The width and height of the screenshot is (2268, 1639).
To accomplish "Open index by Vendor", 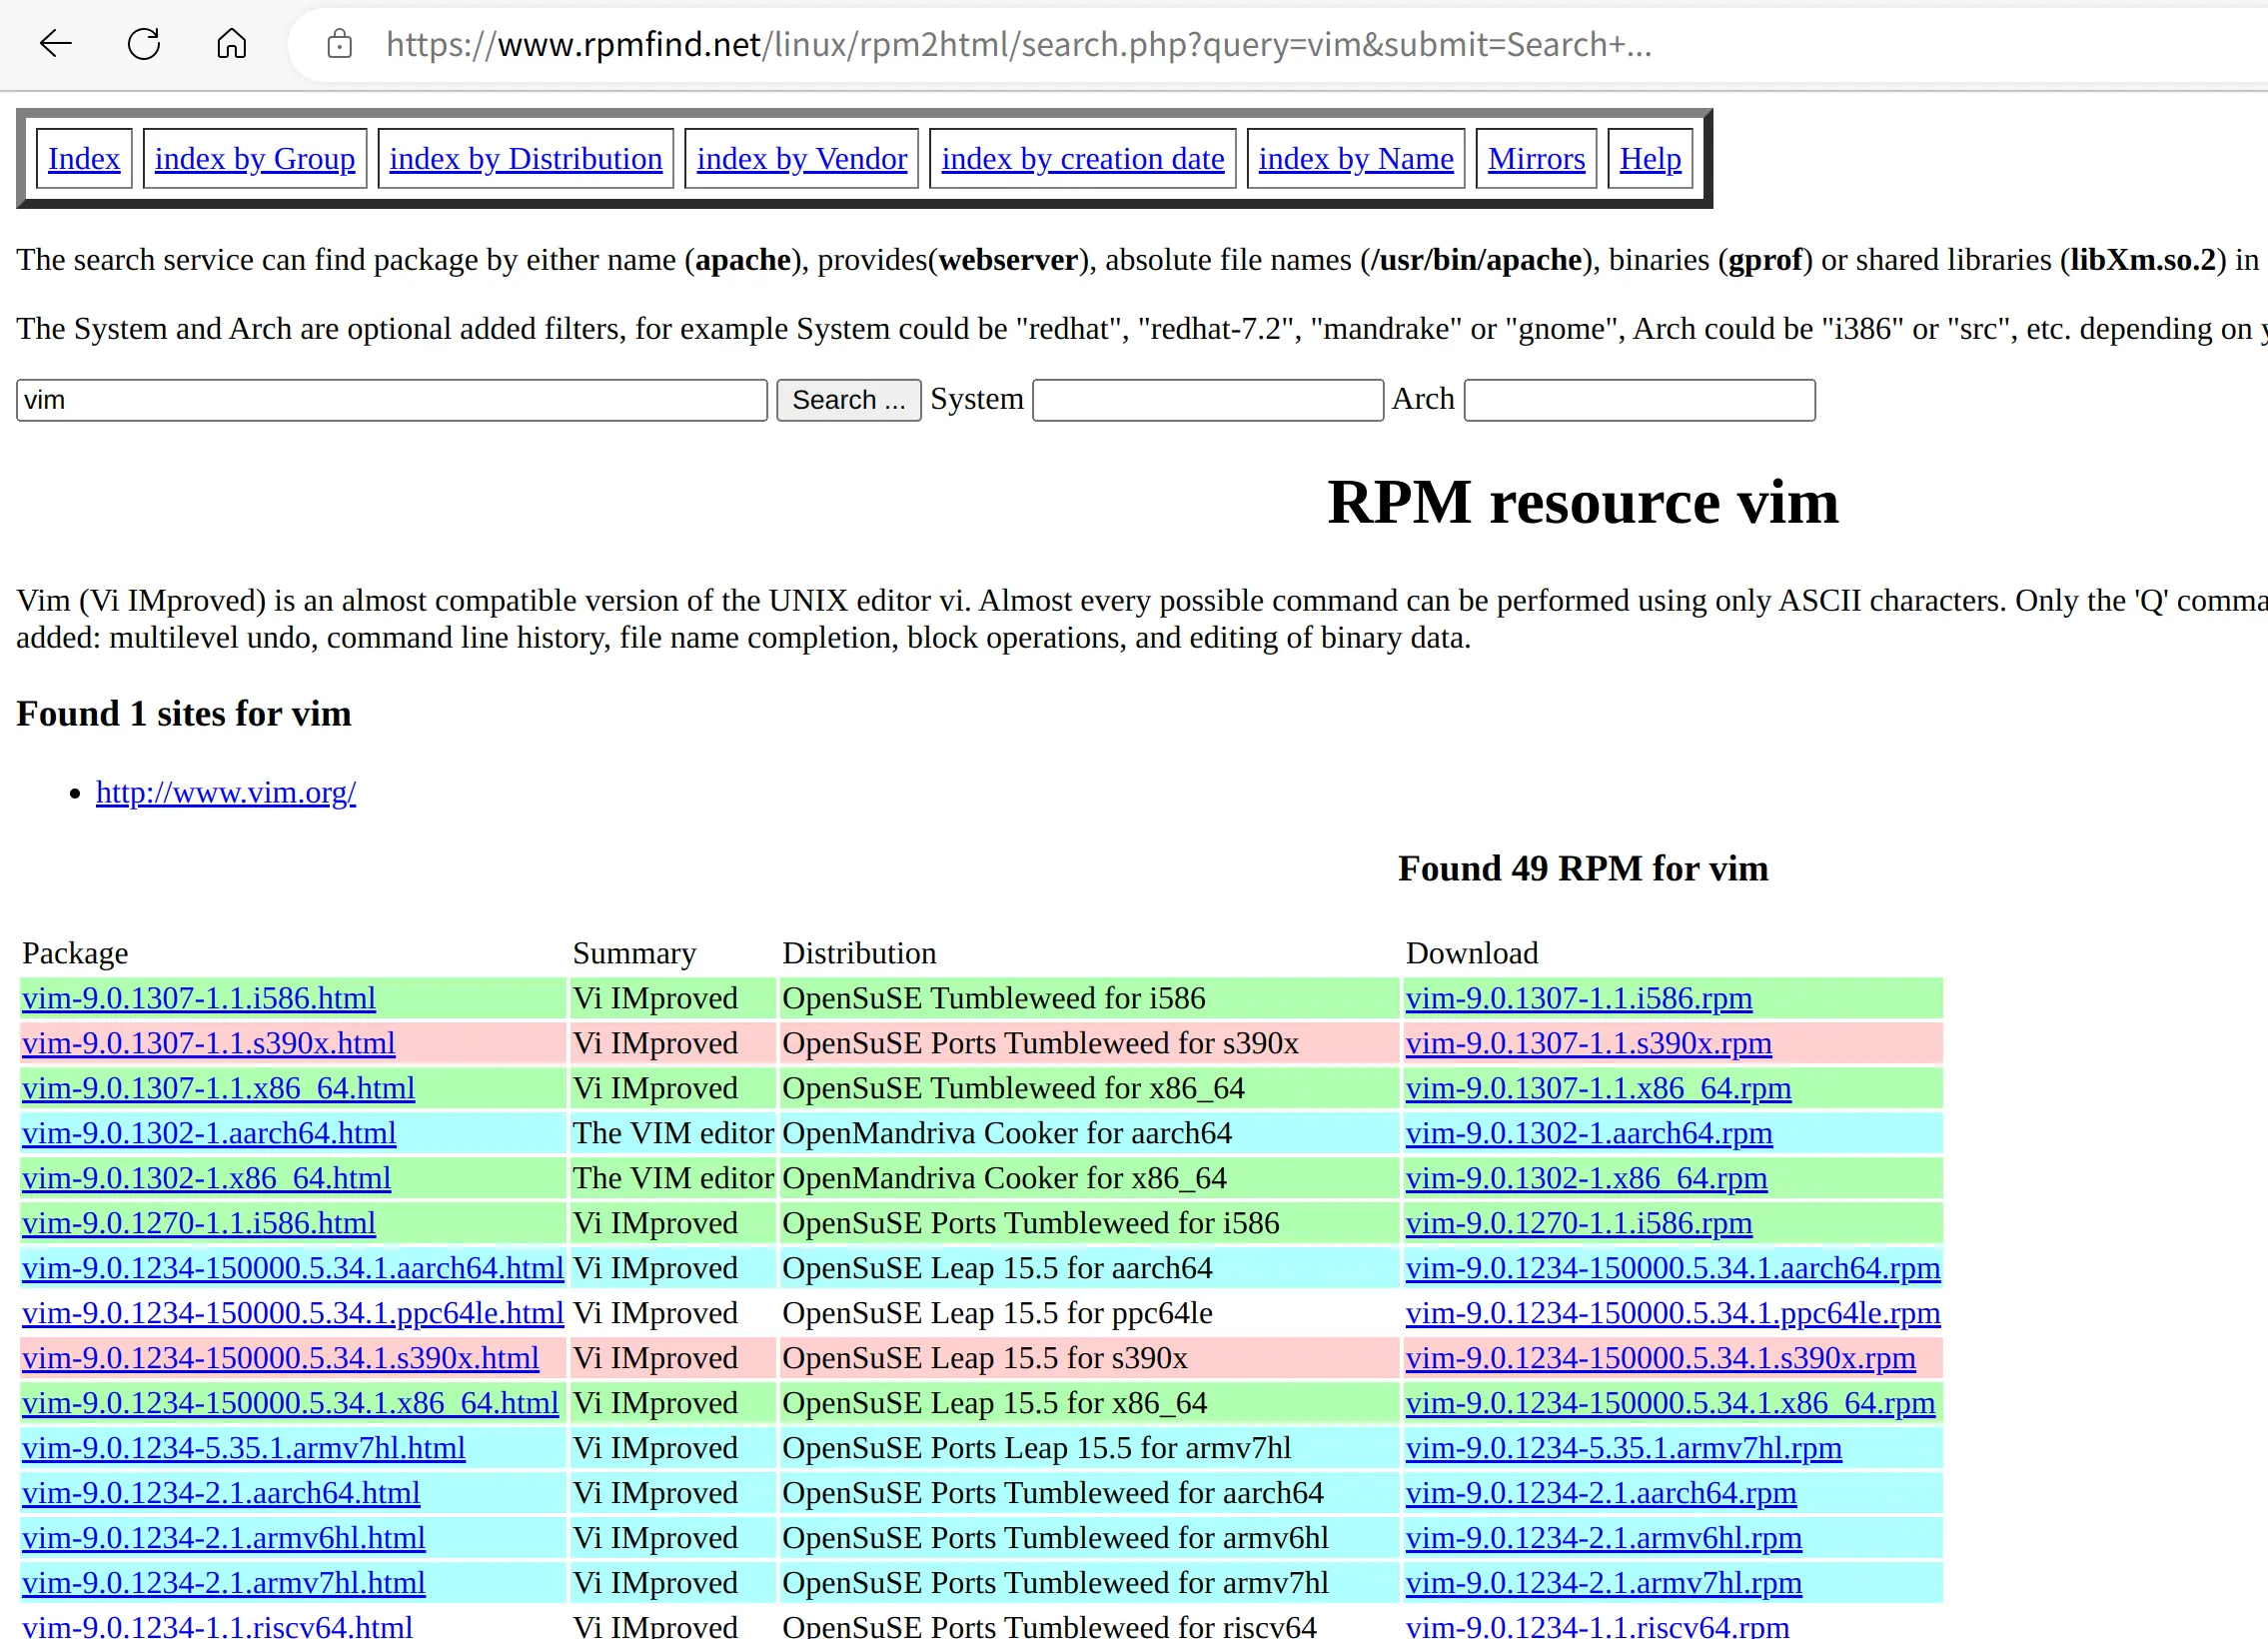I will tap(802, 159).
